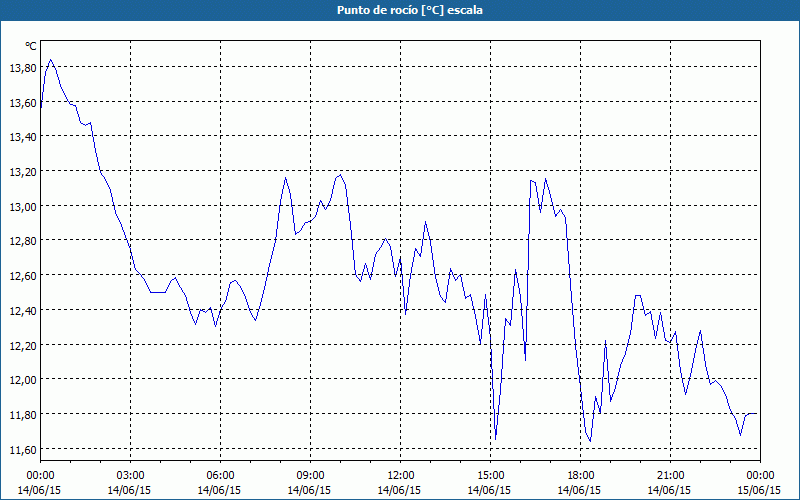The image size is (800, 500).
Task: Click the 13,20 y-axis label
Action: pos(23,172)
